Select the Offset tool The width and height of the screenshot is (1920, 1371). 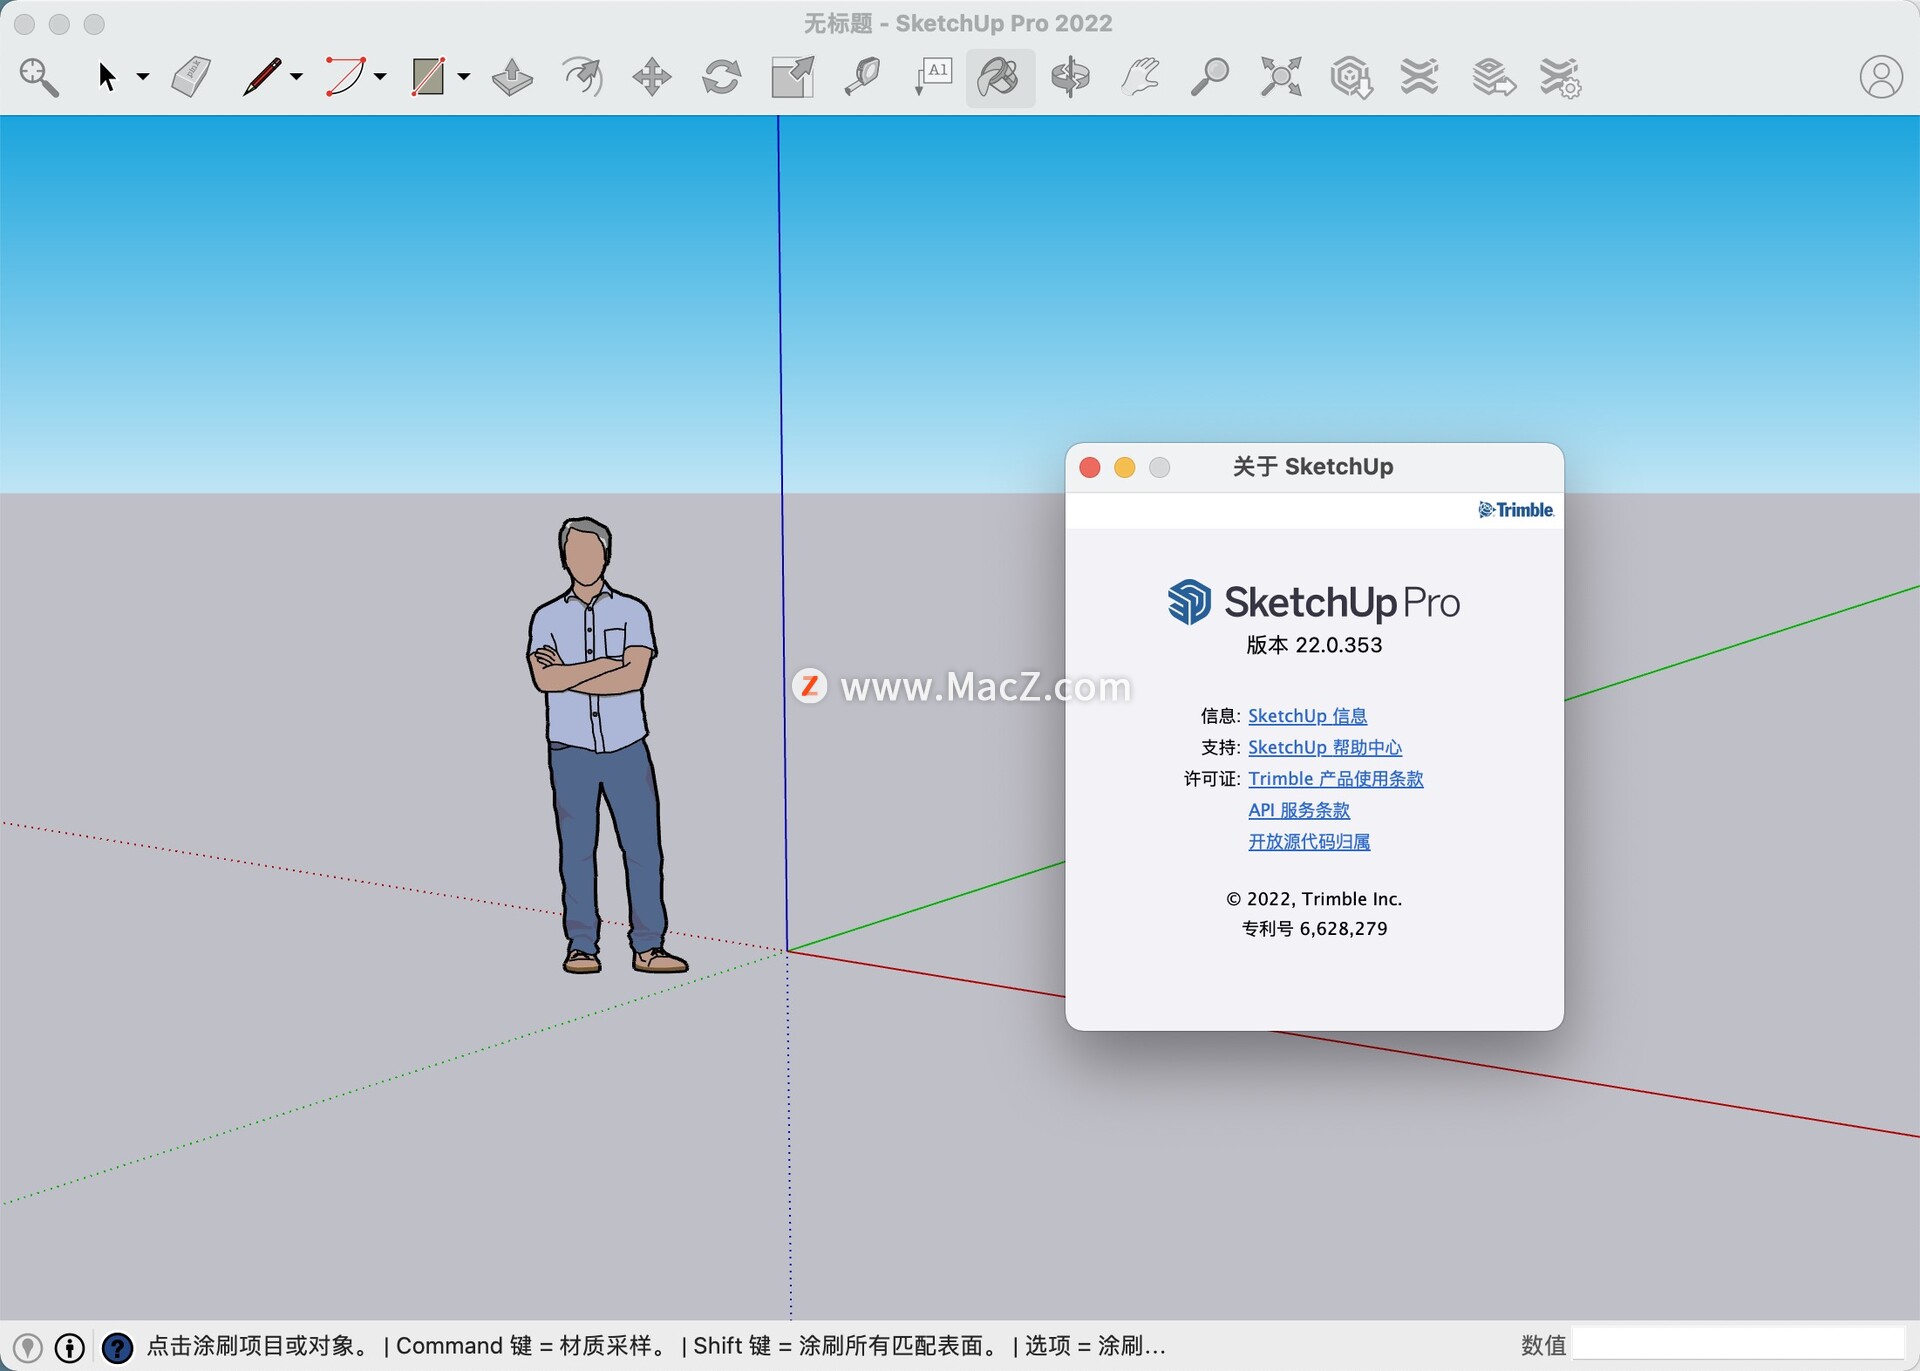click(x=583, y=77)
